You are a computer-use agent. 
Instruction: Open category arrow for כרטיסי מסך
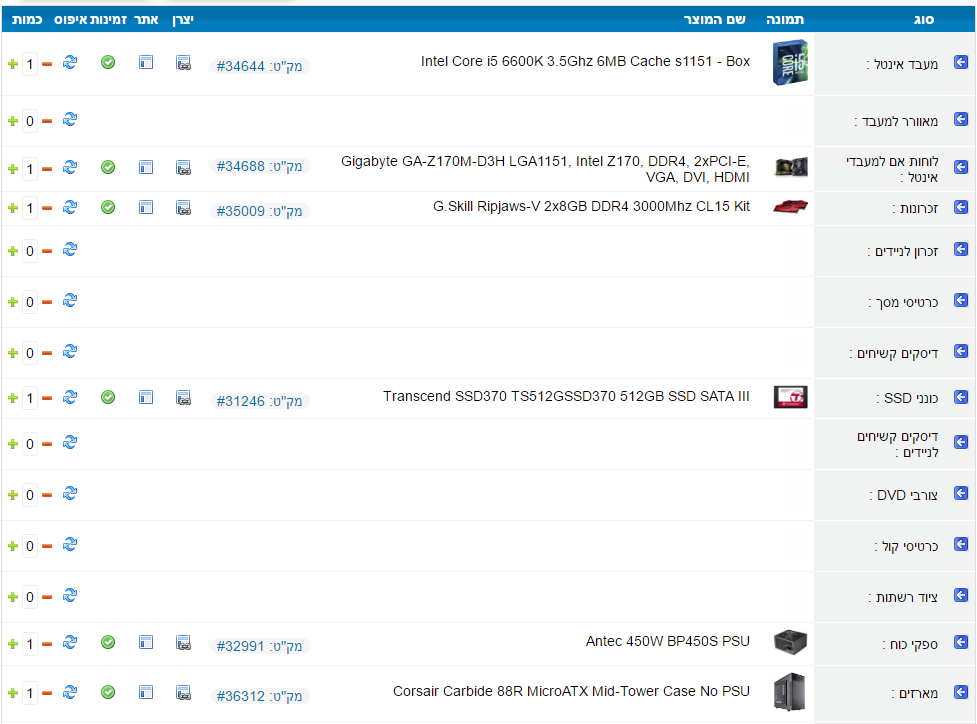tap(961, 300)
